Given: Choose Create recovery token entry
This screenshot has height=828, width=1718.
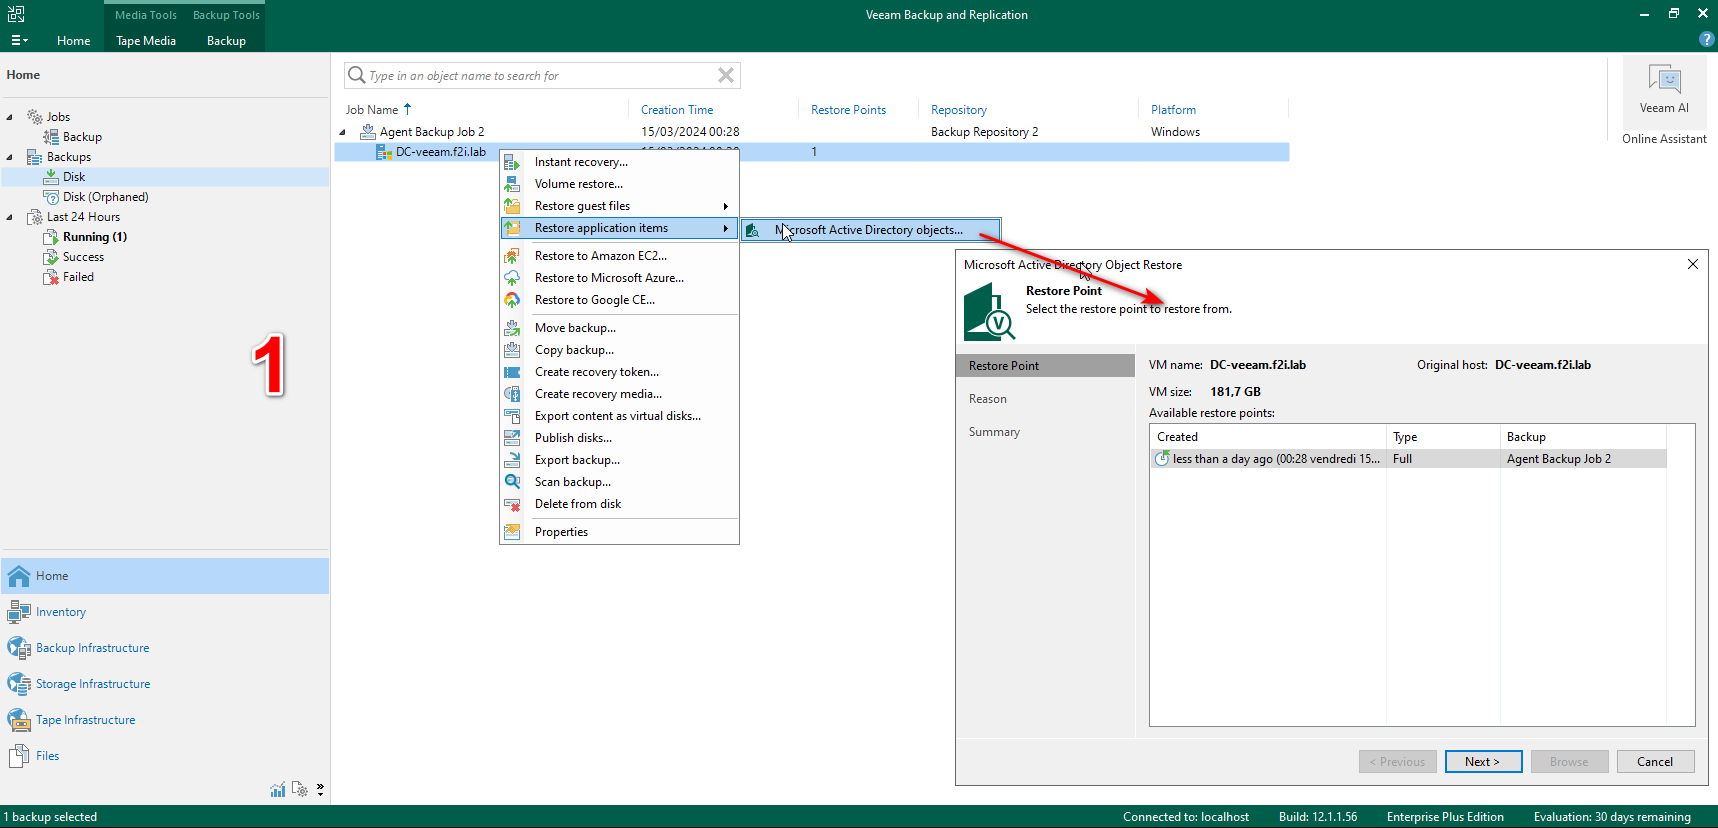Looking at the screenshot, I should click(x=619, y=372).
